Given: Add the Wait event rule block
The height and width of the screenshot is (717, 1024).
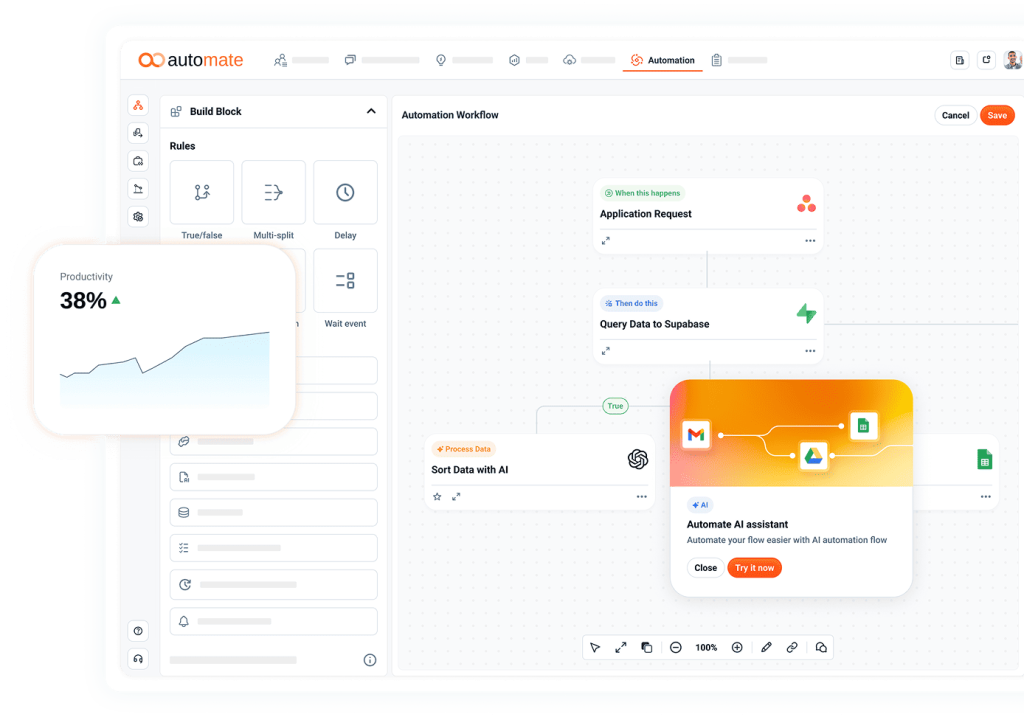Looking at the screenshot, I should (x=345, y=281).
